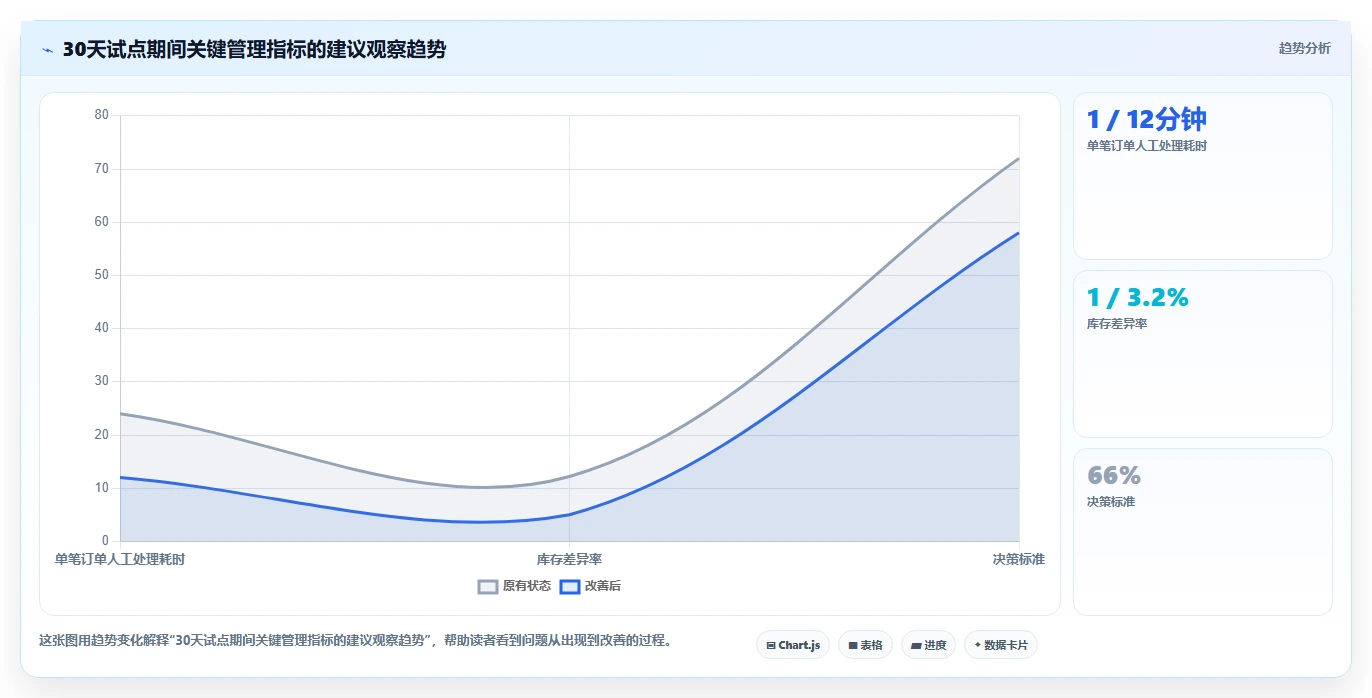Open the 1 / 12分钟 metric card
The width and height of the screenshot is (1372, 698).
[x=1203, y=176]
